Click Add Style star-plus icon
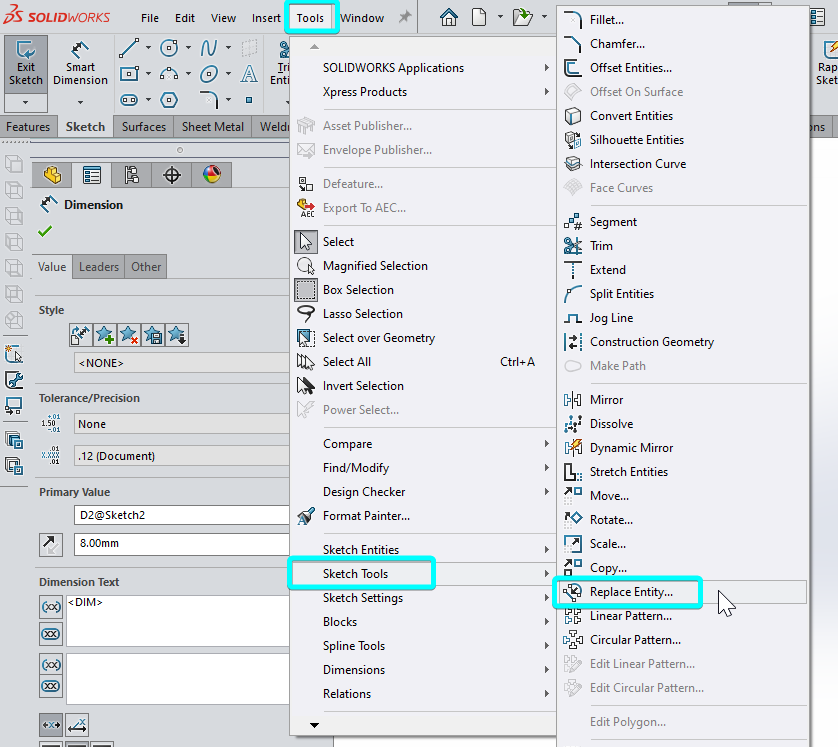This screenshot has width=838, height=747. tap(105, 335)
